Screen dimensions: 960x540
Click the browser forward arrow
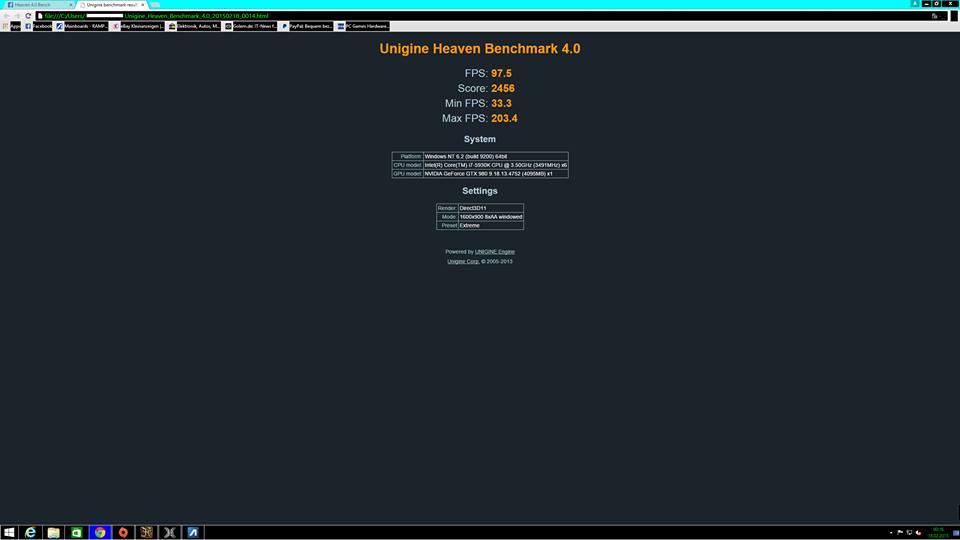coord(17,16)
